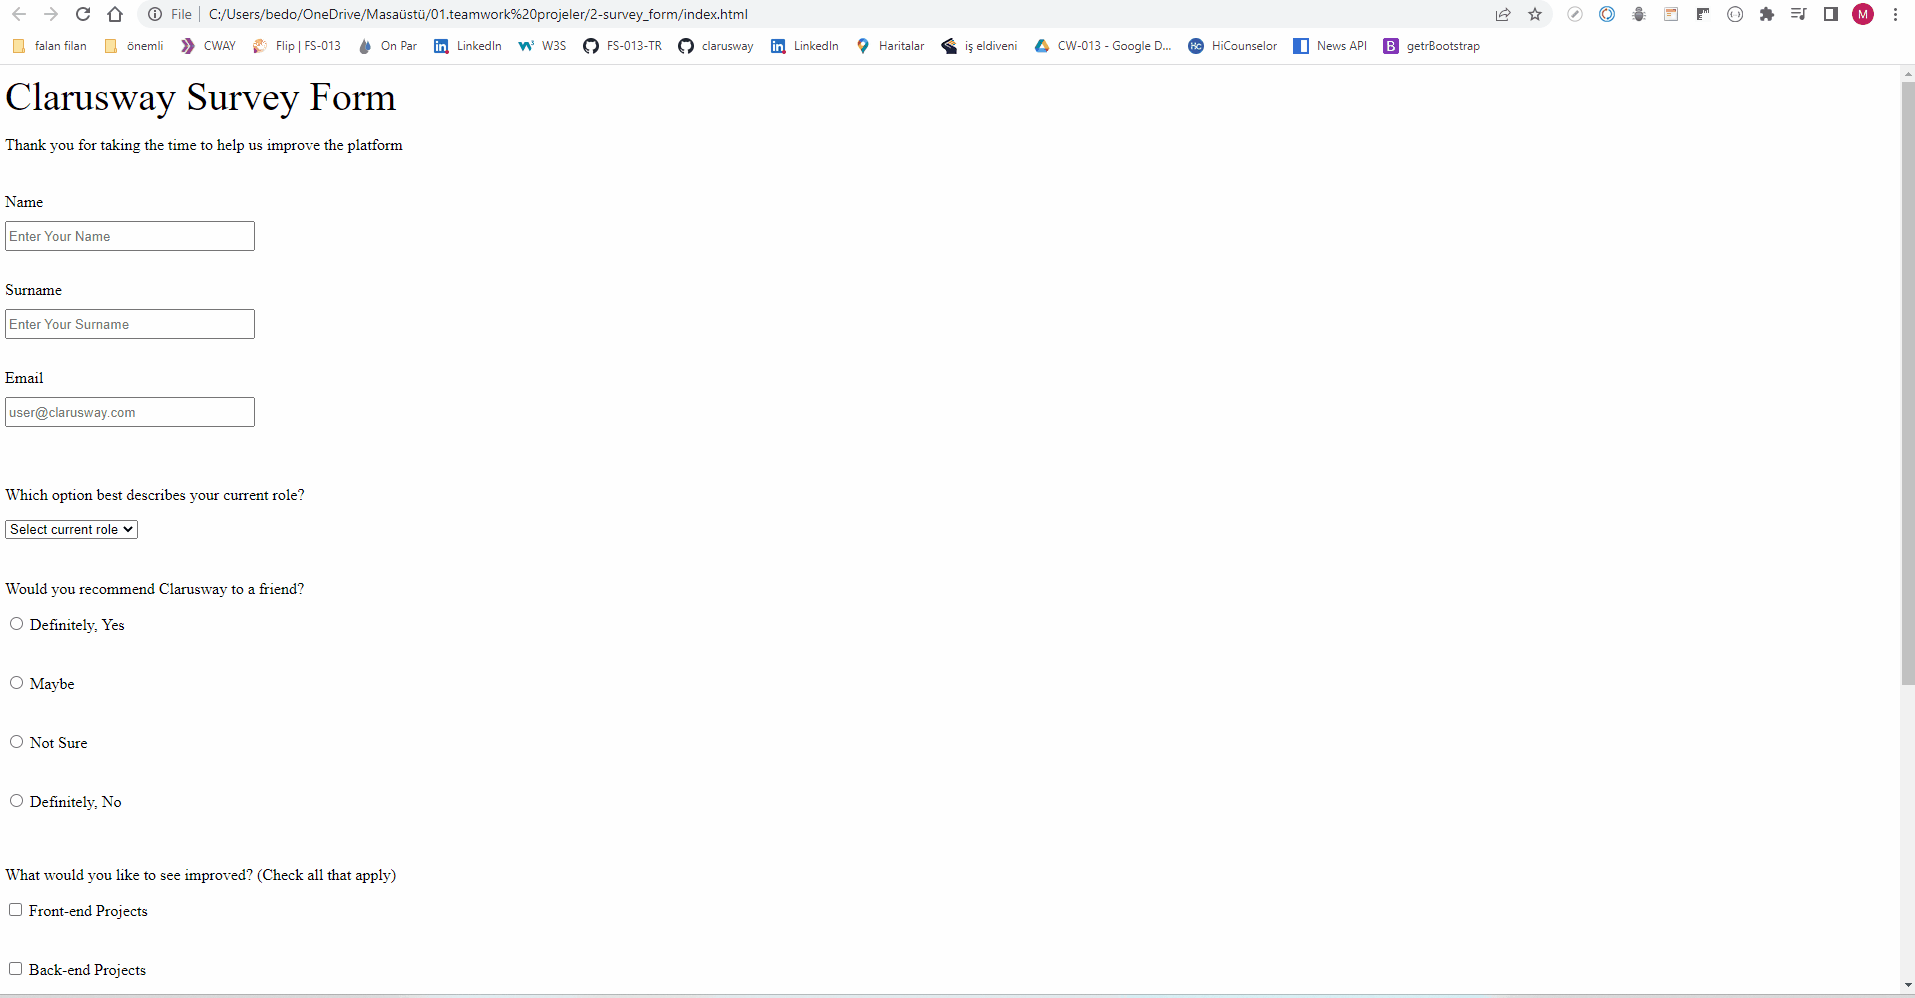The height and width of the screenshot is (998, 1915).
Task: Open the 'On Par' bookmark
Action: coord(387,46)
